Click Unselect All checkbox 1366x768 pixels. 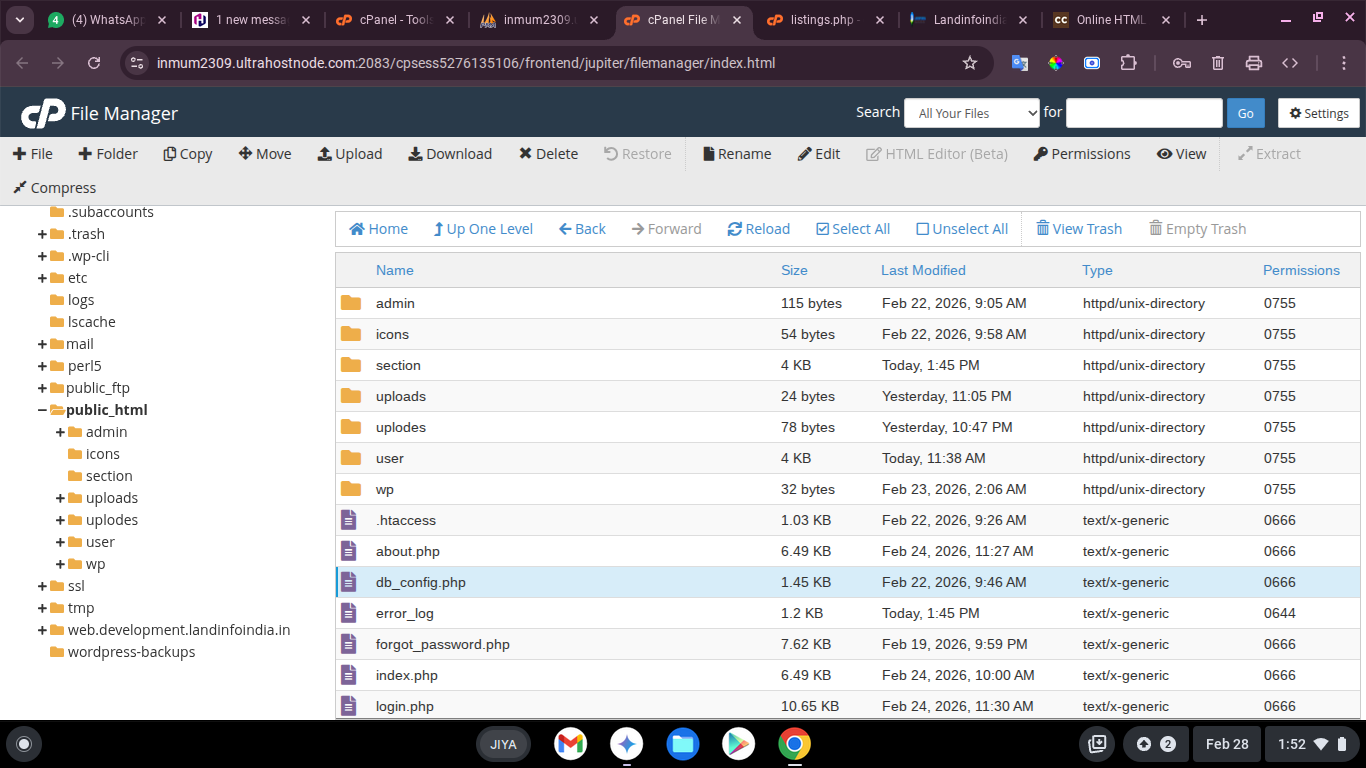[x=923, y=229]
